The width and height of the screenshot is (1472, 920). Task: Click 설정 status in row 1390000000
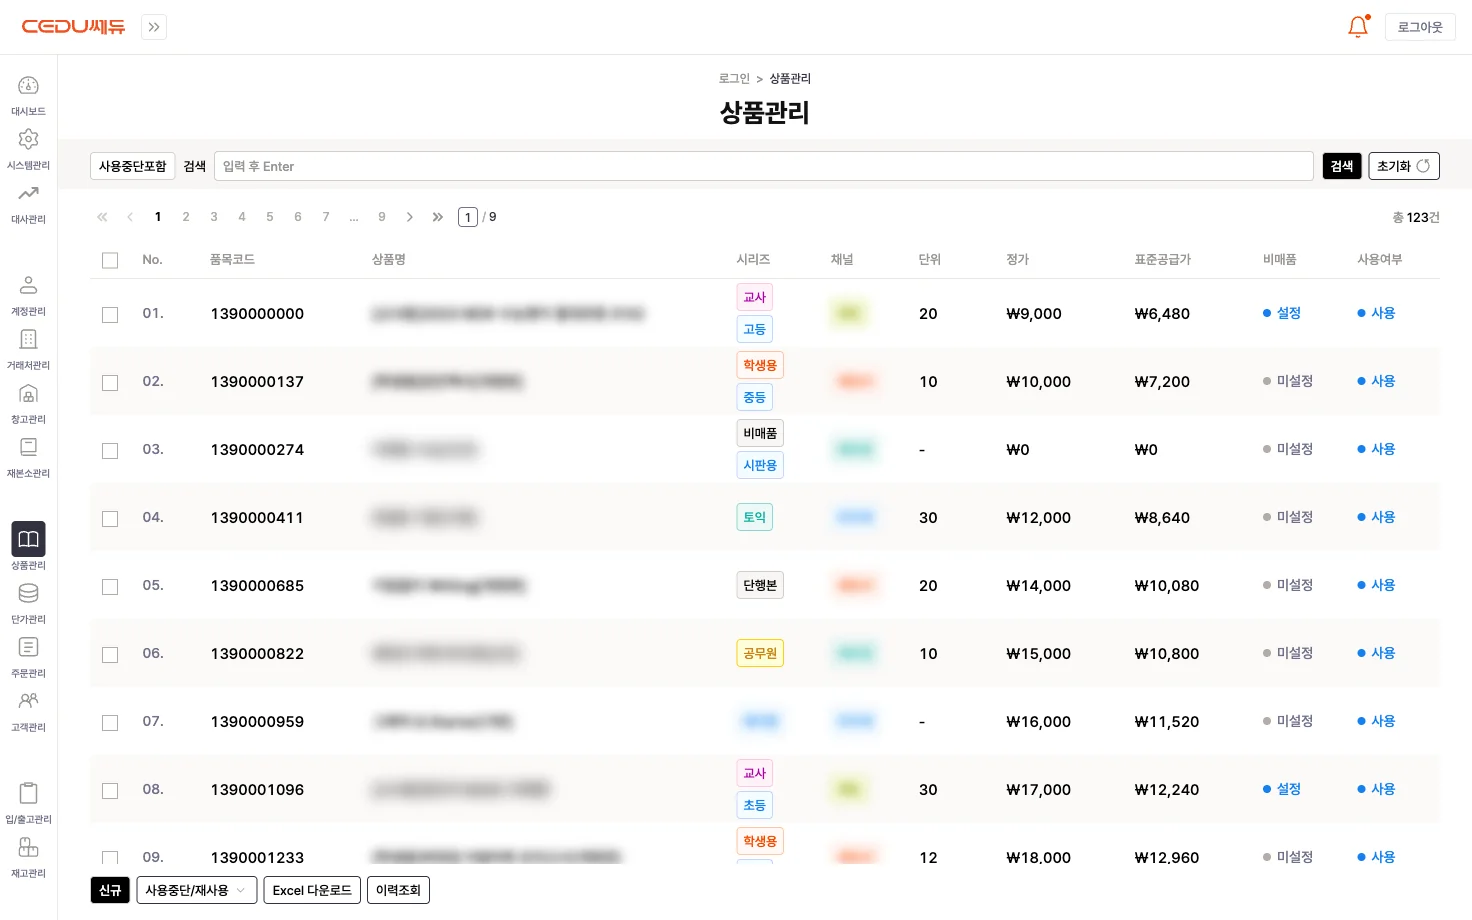1282,313
